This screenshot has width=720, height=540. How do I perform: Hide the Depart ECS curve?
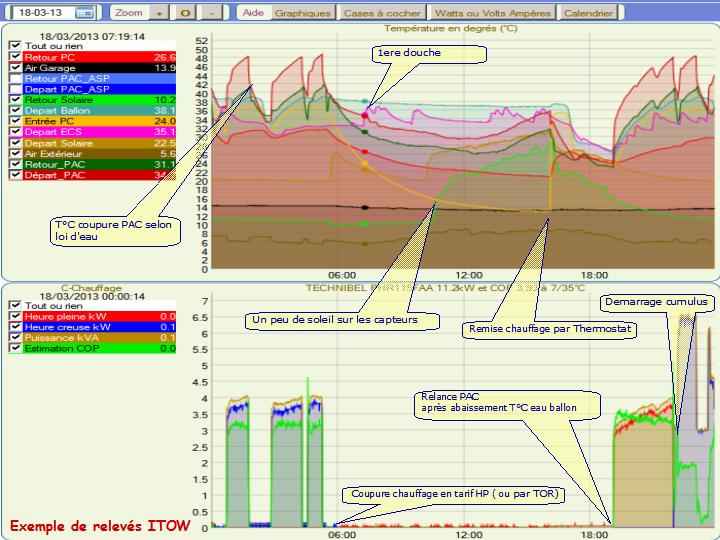tap(14, 132)
